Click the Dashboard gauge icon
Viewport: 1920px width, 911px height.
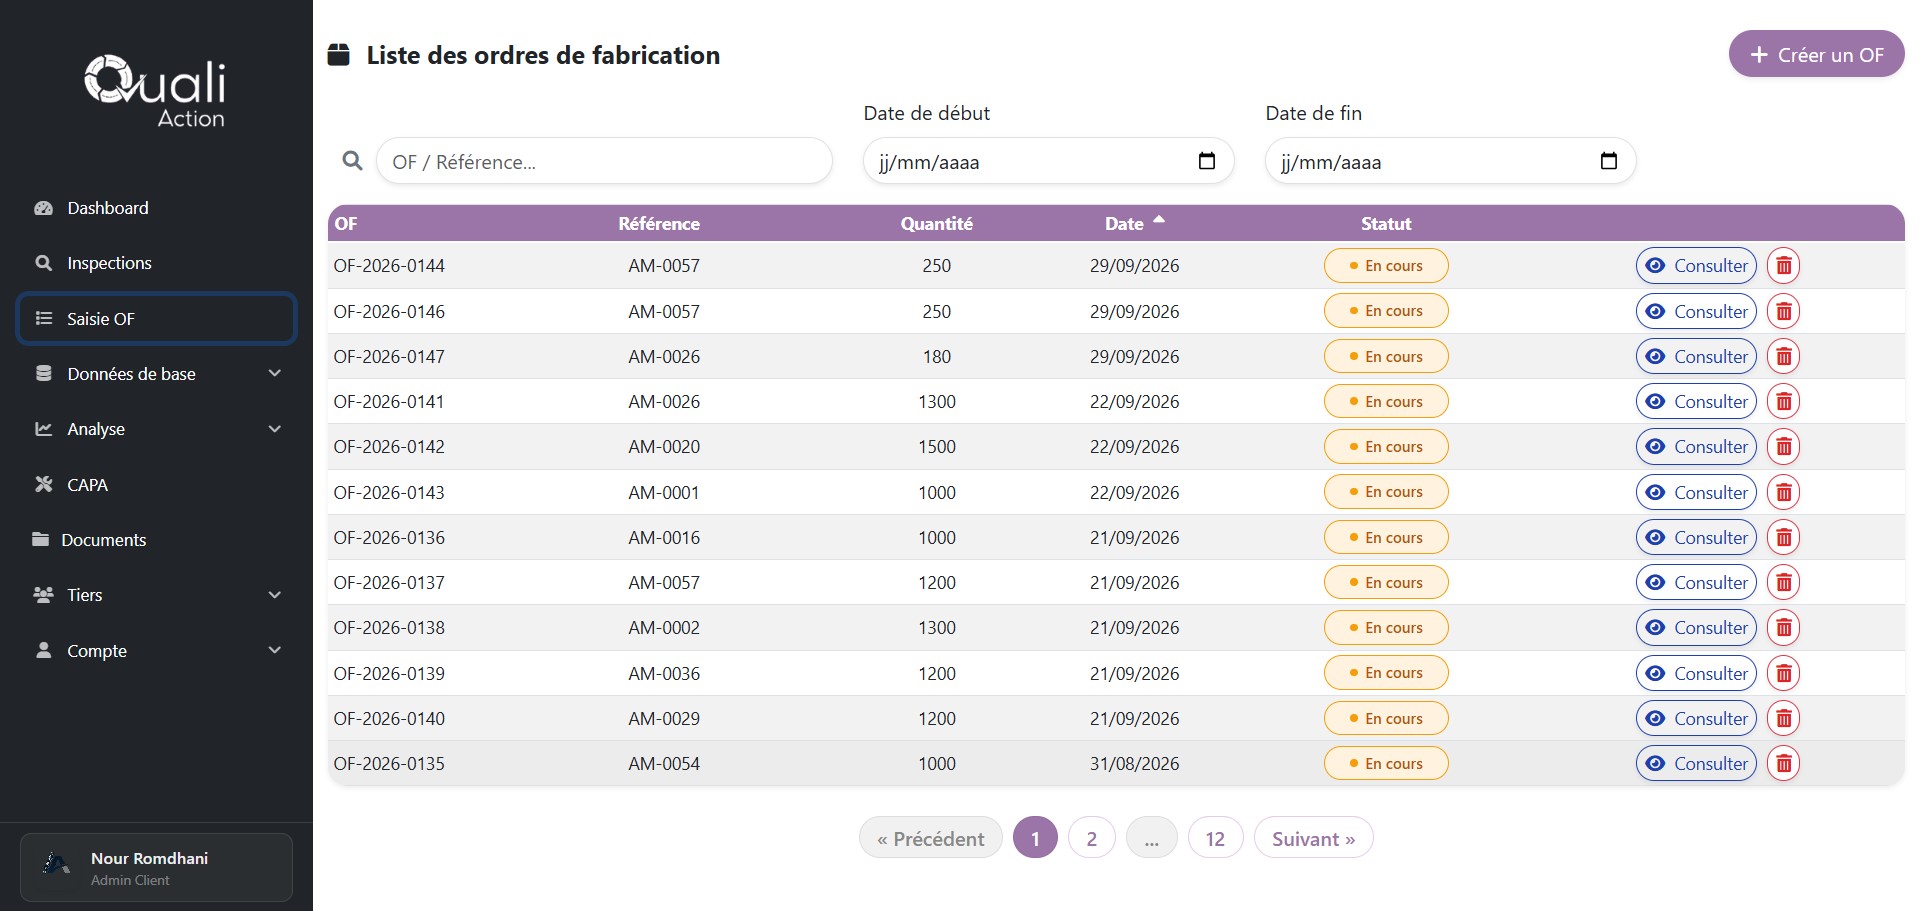(x=43, y=208)
